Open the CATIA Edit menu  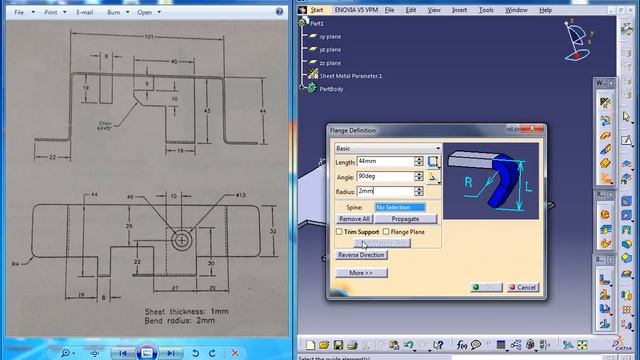click(411, 10)
